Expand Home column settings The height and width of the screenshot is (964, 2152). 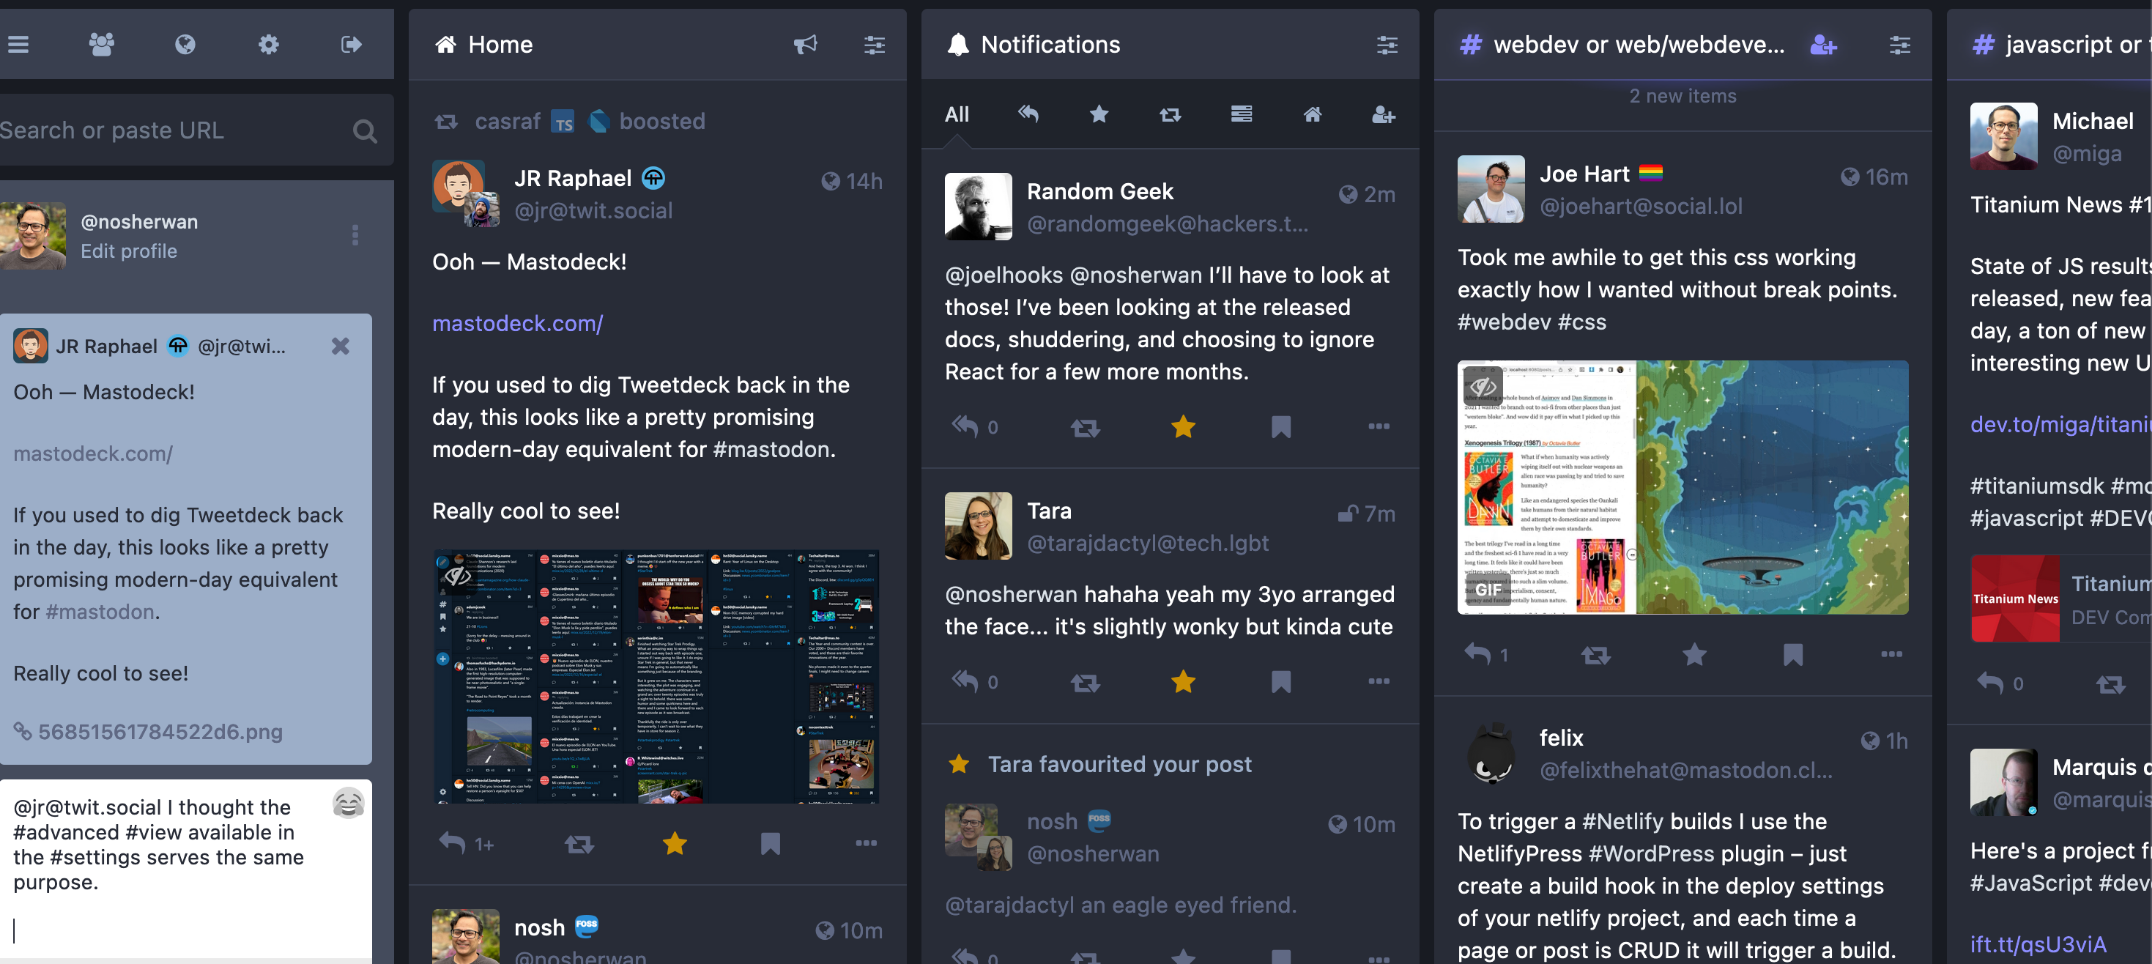coord(874,44)
